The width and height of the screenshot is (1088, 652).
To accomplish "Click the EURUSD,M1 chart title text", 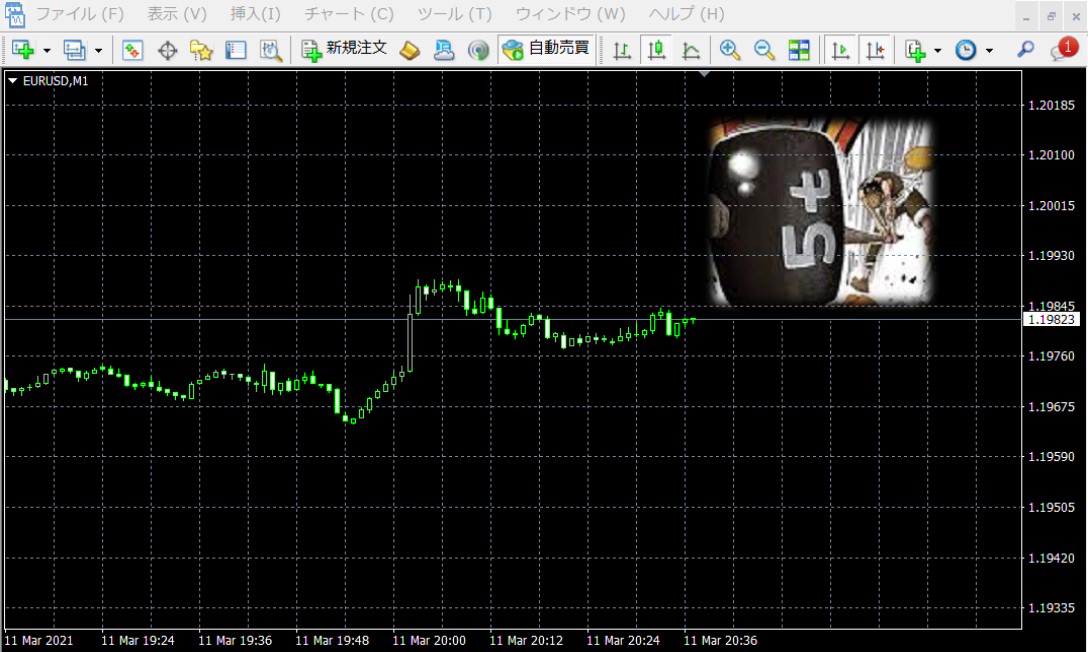I will [56, 81].
